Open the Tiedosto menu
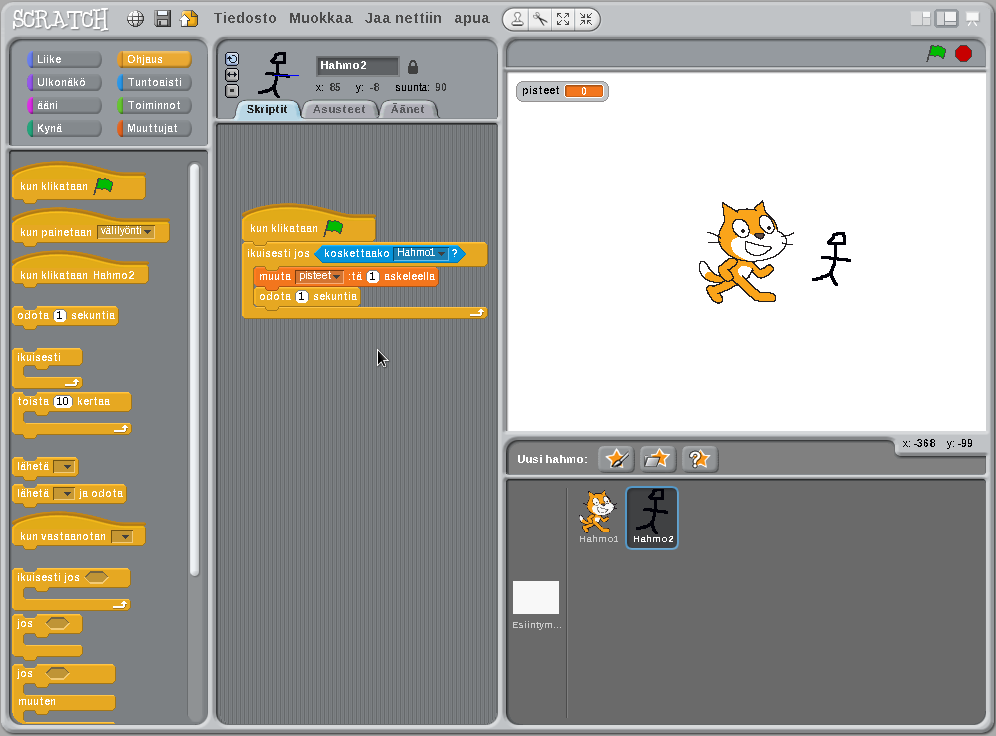This screenshot has height=736, width=996. (x=245, y=18)
